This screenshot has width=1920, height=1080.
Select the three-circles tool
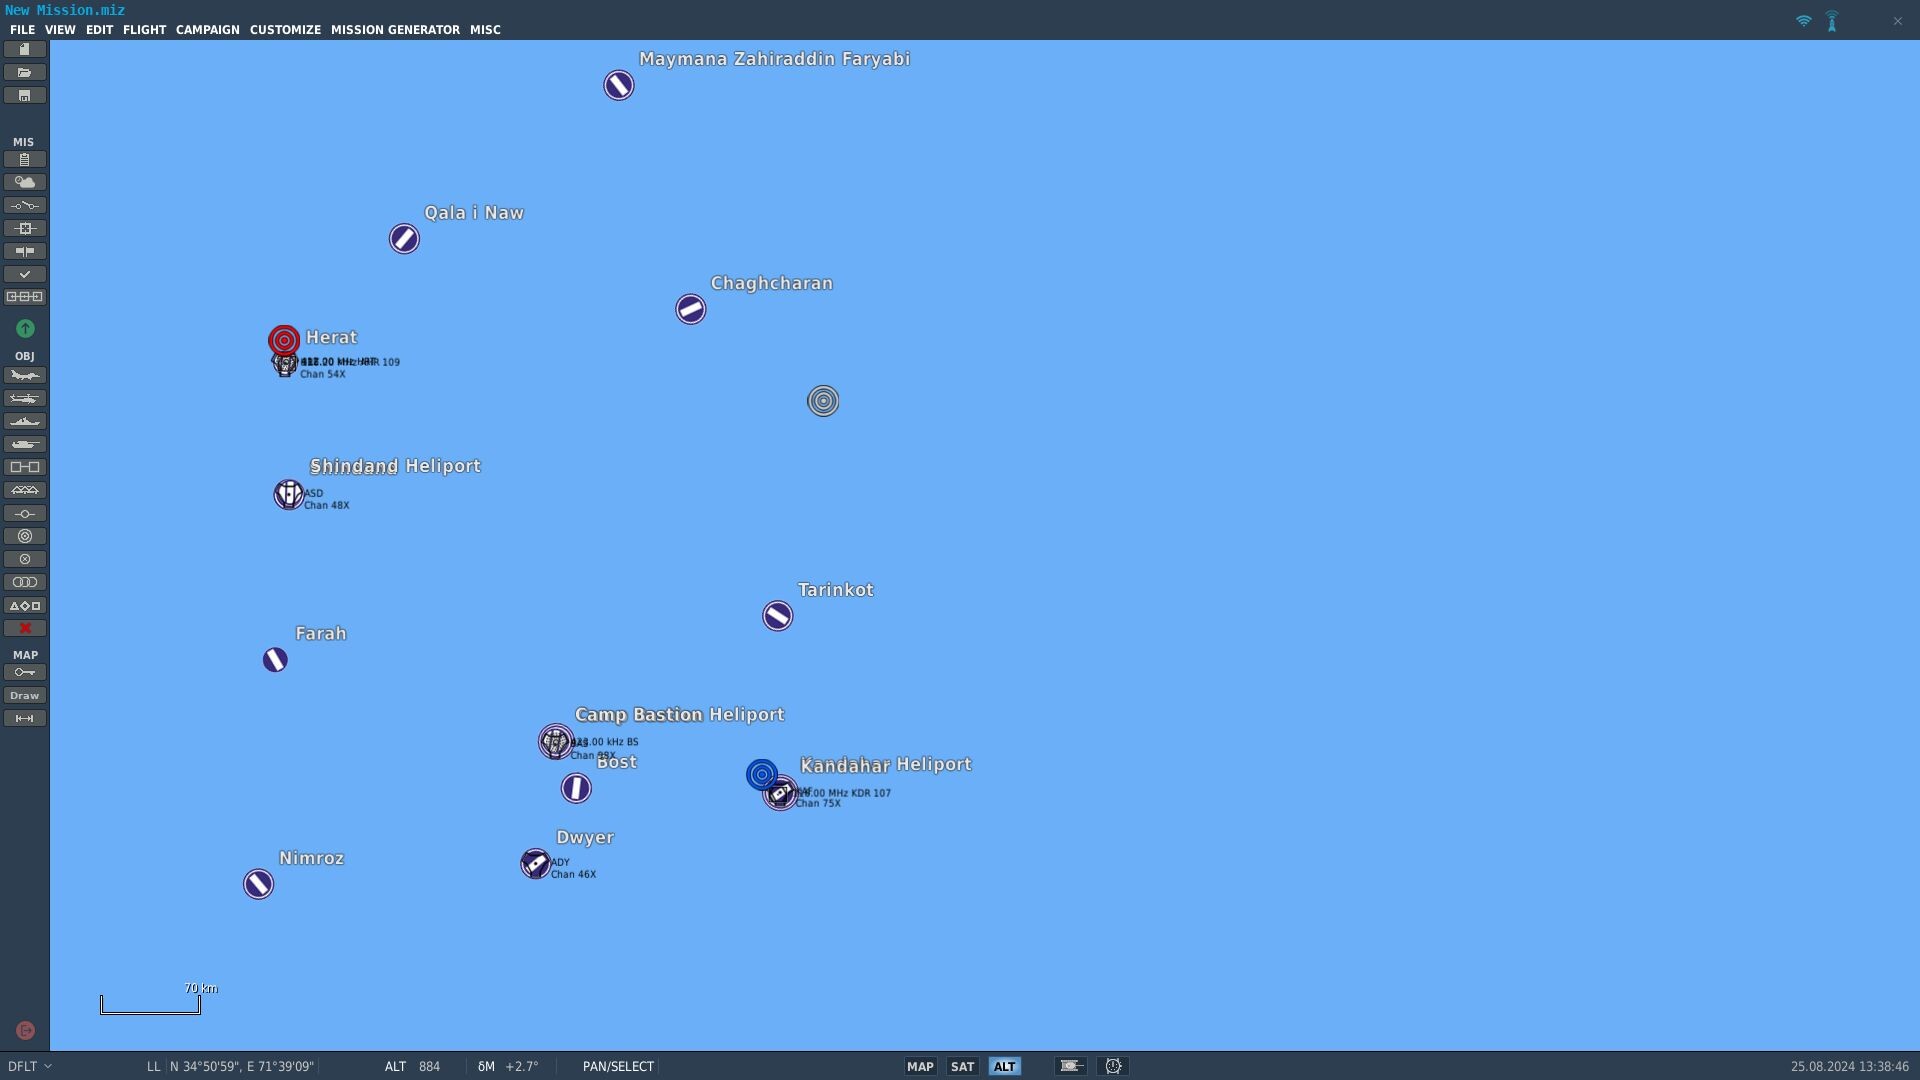24,582
